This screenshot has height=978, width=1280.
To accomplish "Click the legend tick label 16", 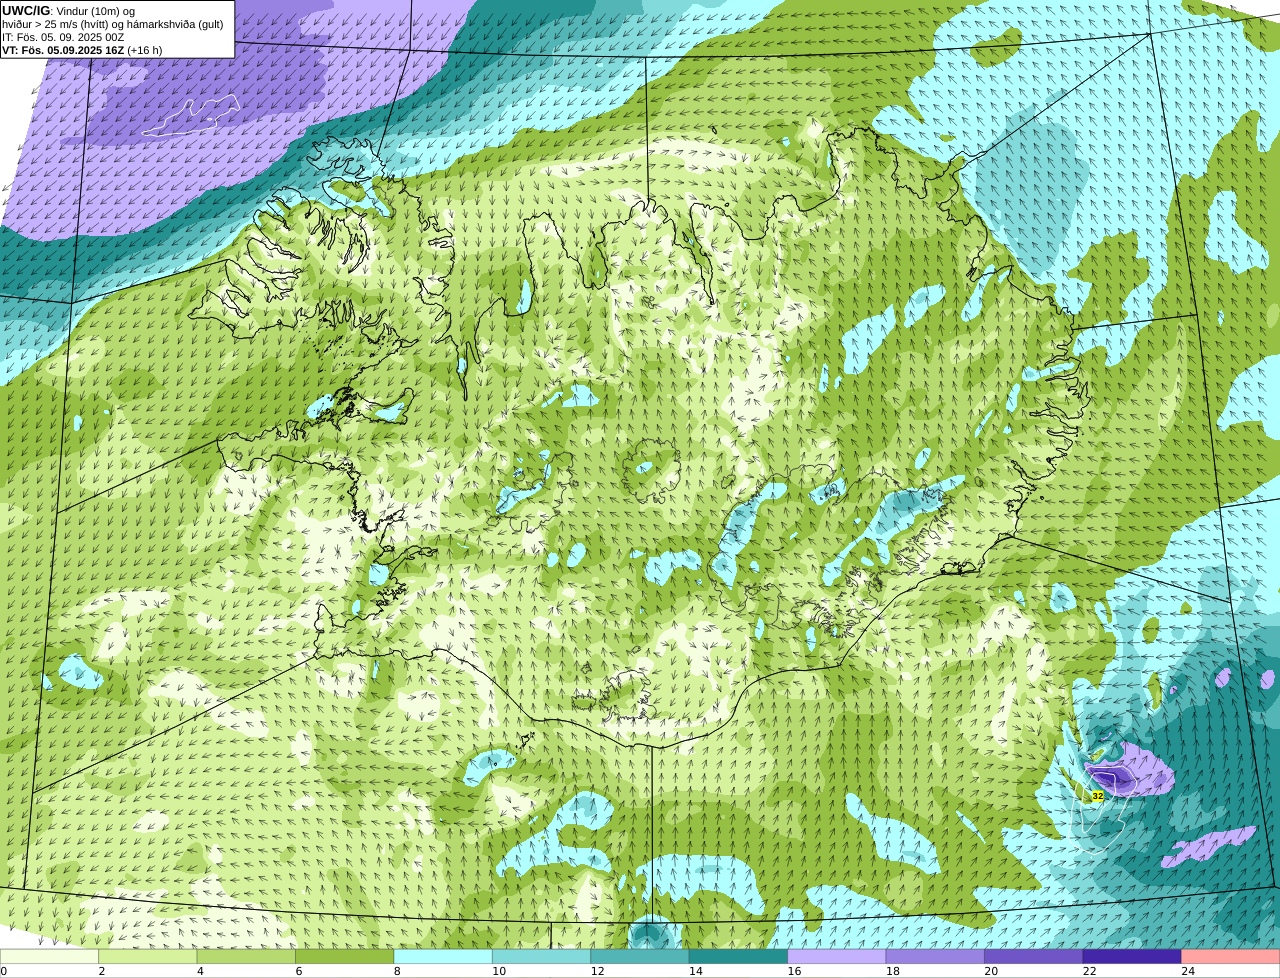I will click(794, 971).
